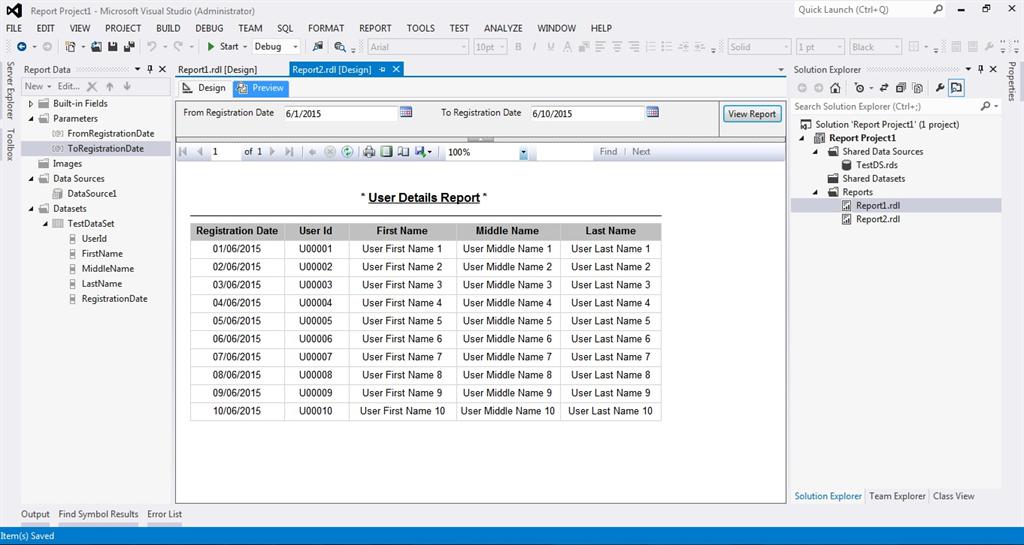Image resolution: width=1024 pixels, height=545 pixels.
Task: Click the Properties wrench icon in Solution Explorer
Action: 939,88
